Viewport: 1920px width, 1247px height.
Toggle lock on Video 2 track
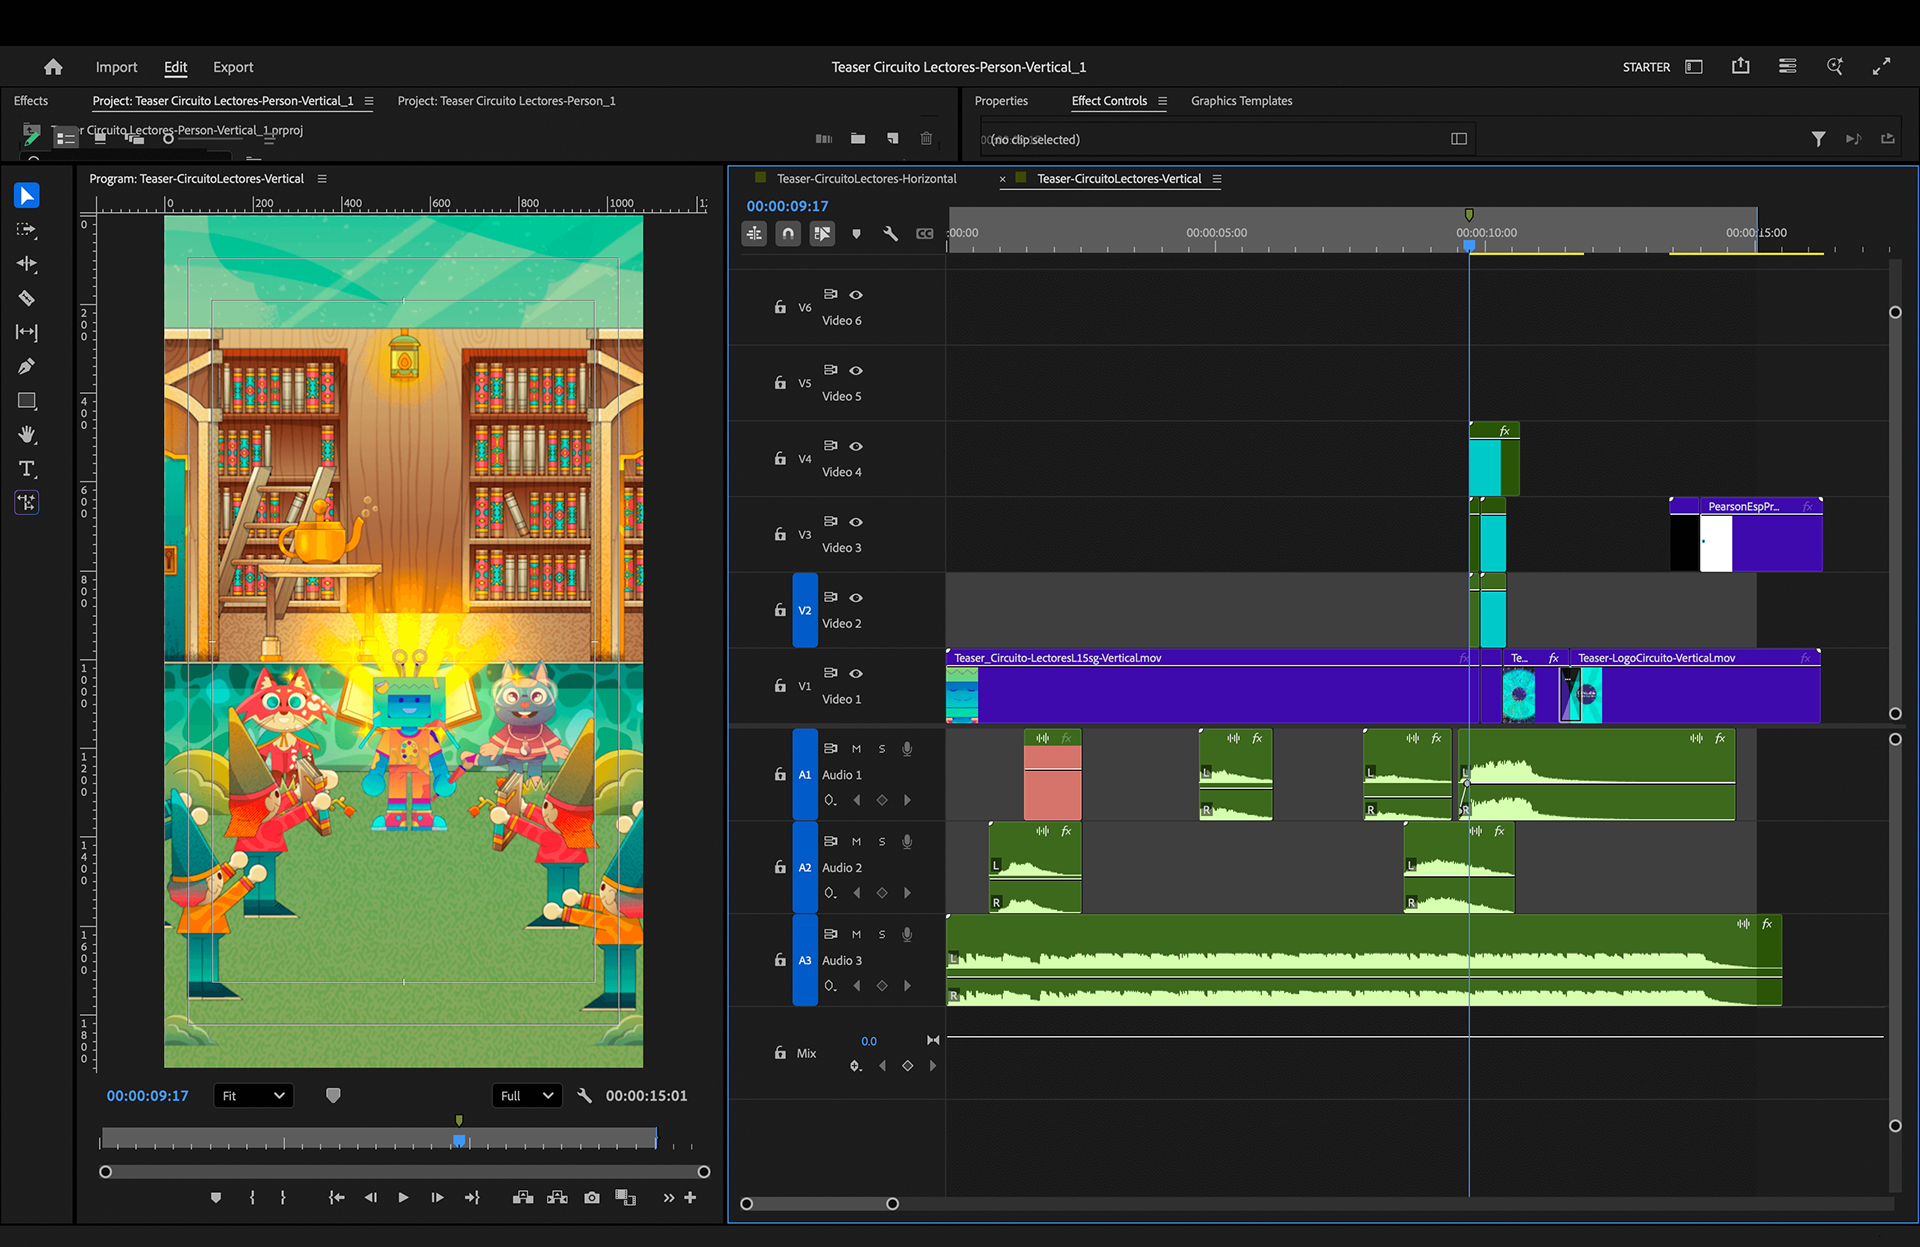[780, 610]
